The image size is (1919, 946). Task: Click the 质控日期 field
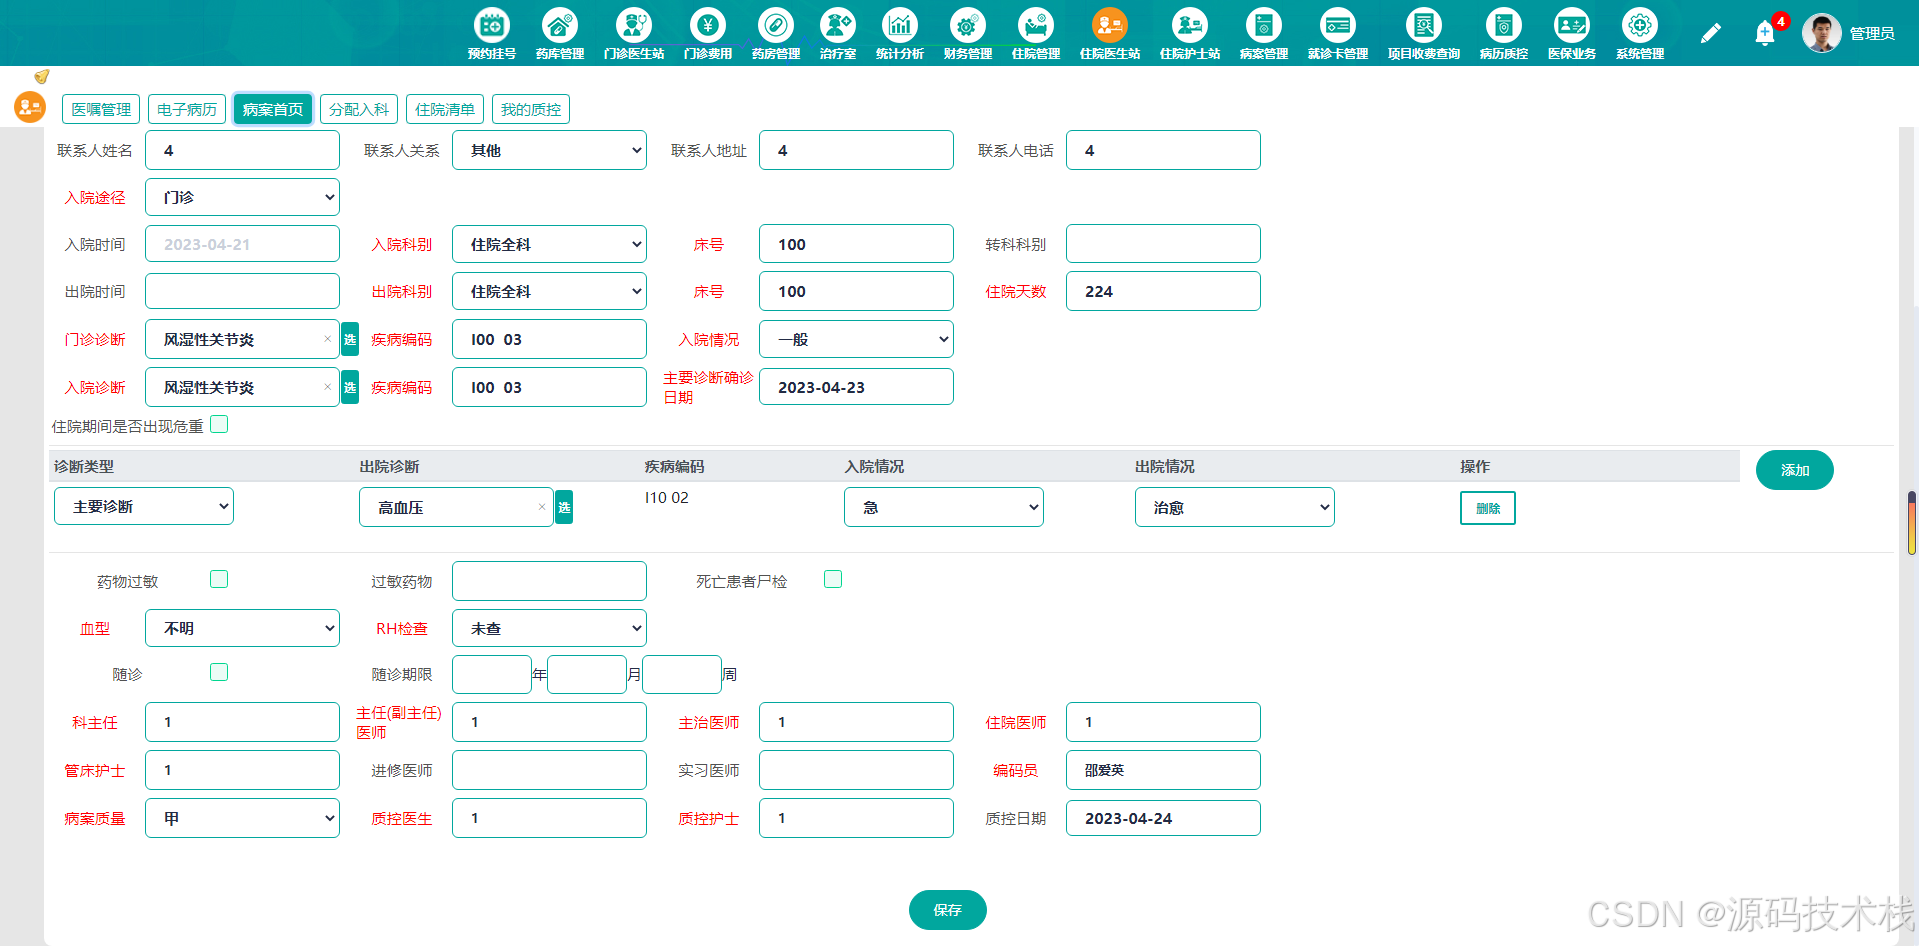(x=1163, y=818)
